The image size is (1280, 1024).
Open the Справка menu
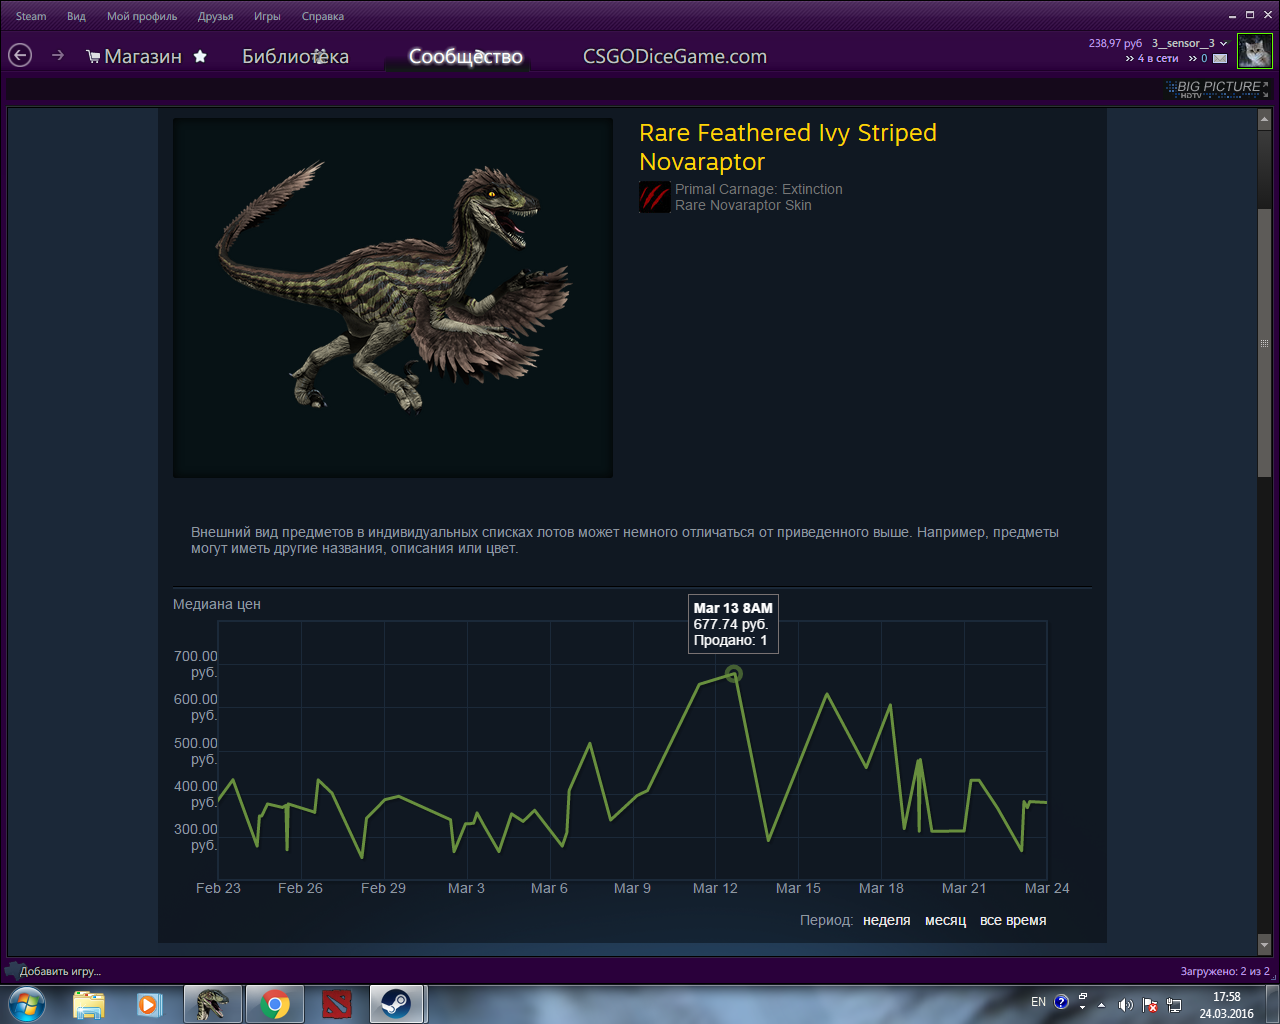[x=323, y=16]
